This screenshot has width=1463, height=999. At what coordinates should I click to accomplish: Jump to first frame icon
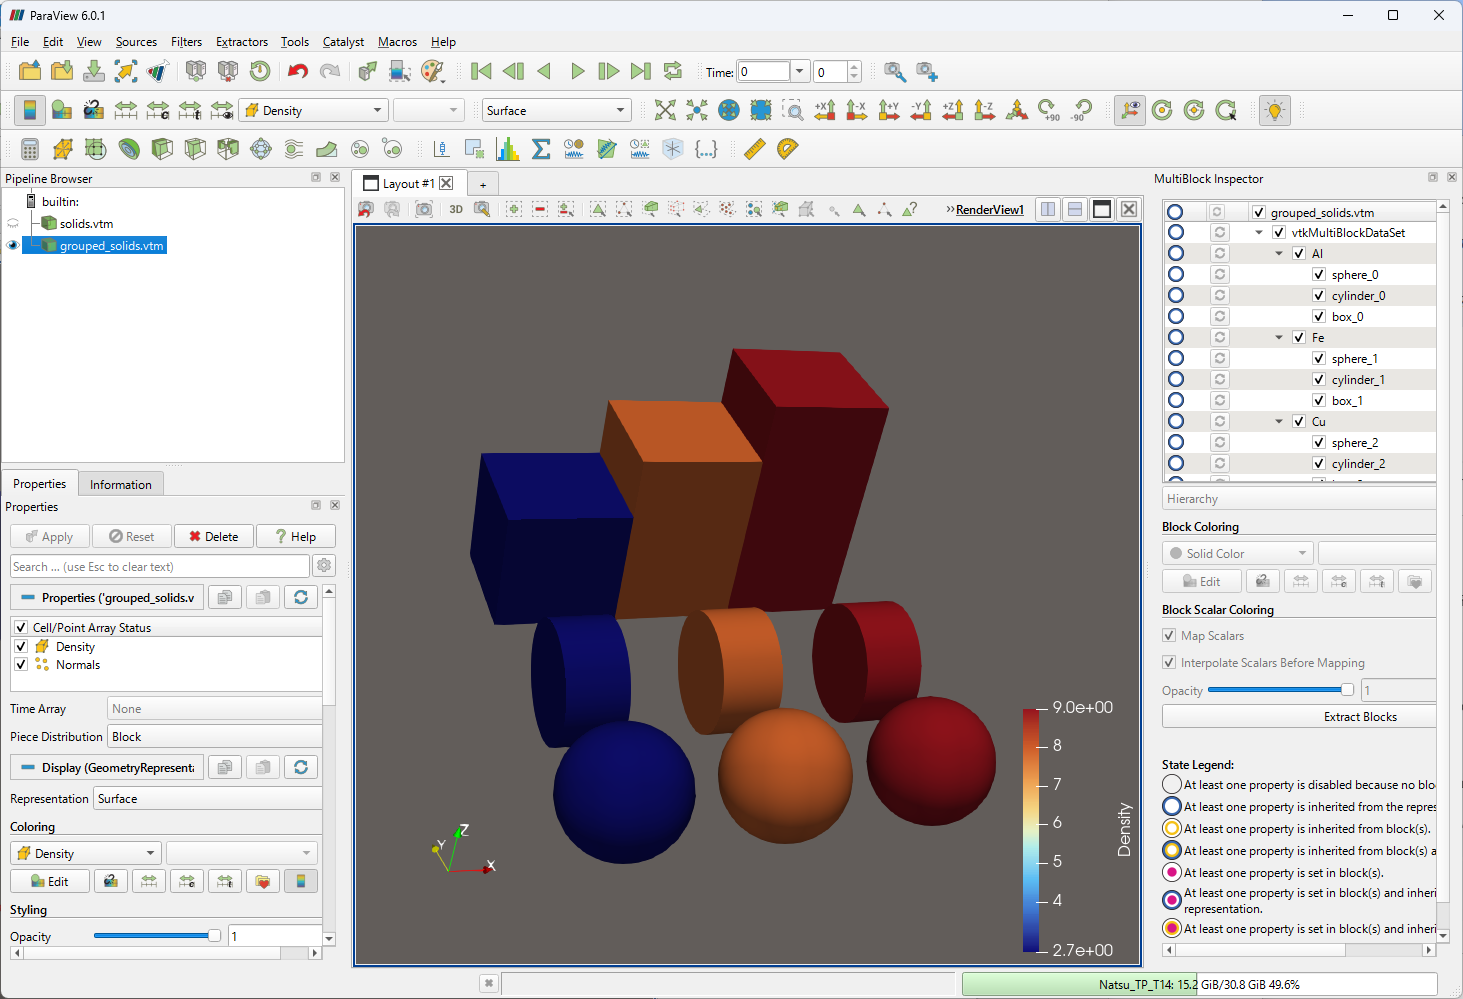[x=481, y=71]
